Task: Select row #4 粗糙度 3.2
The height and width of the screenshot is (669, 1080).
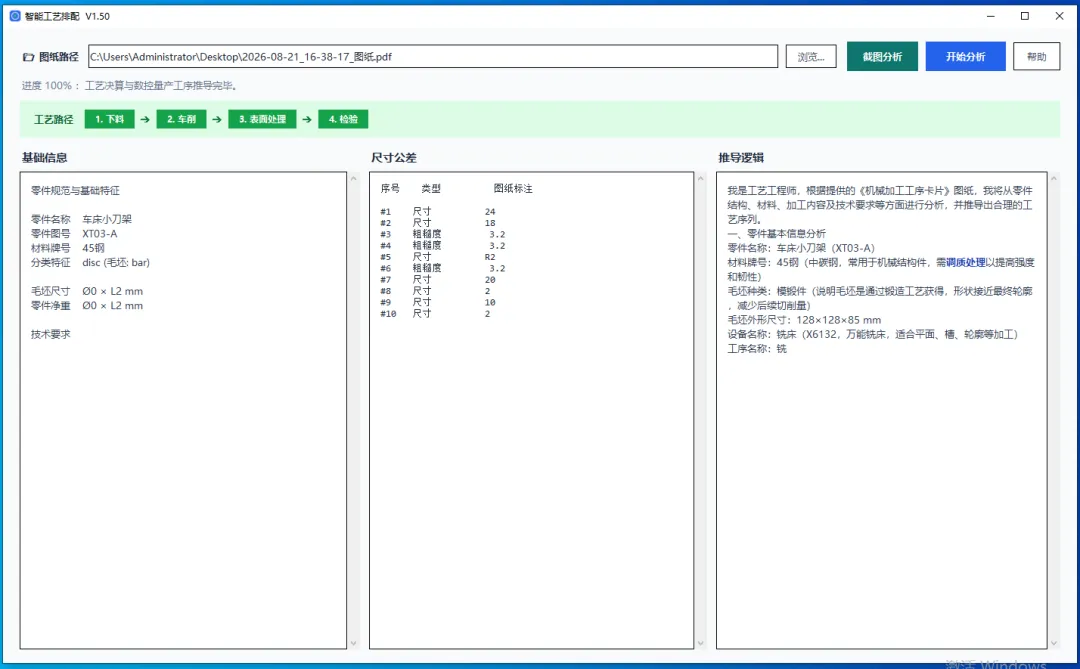Action: [443, 245]
